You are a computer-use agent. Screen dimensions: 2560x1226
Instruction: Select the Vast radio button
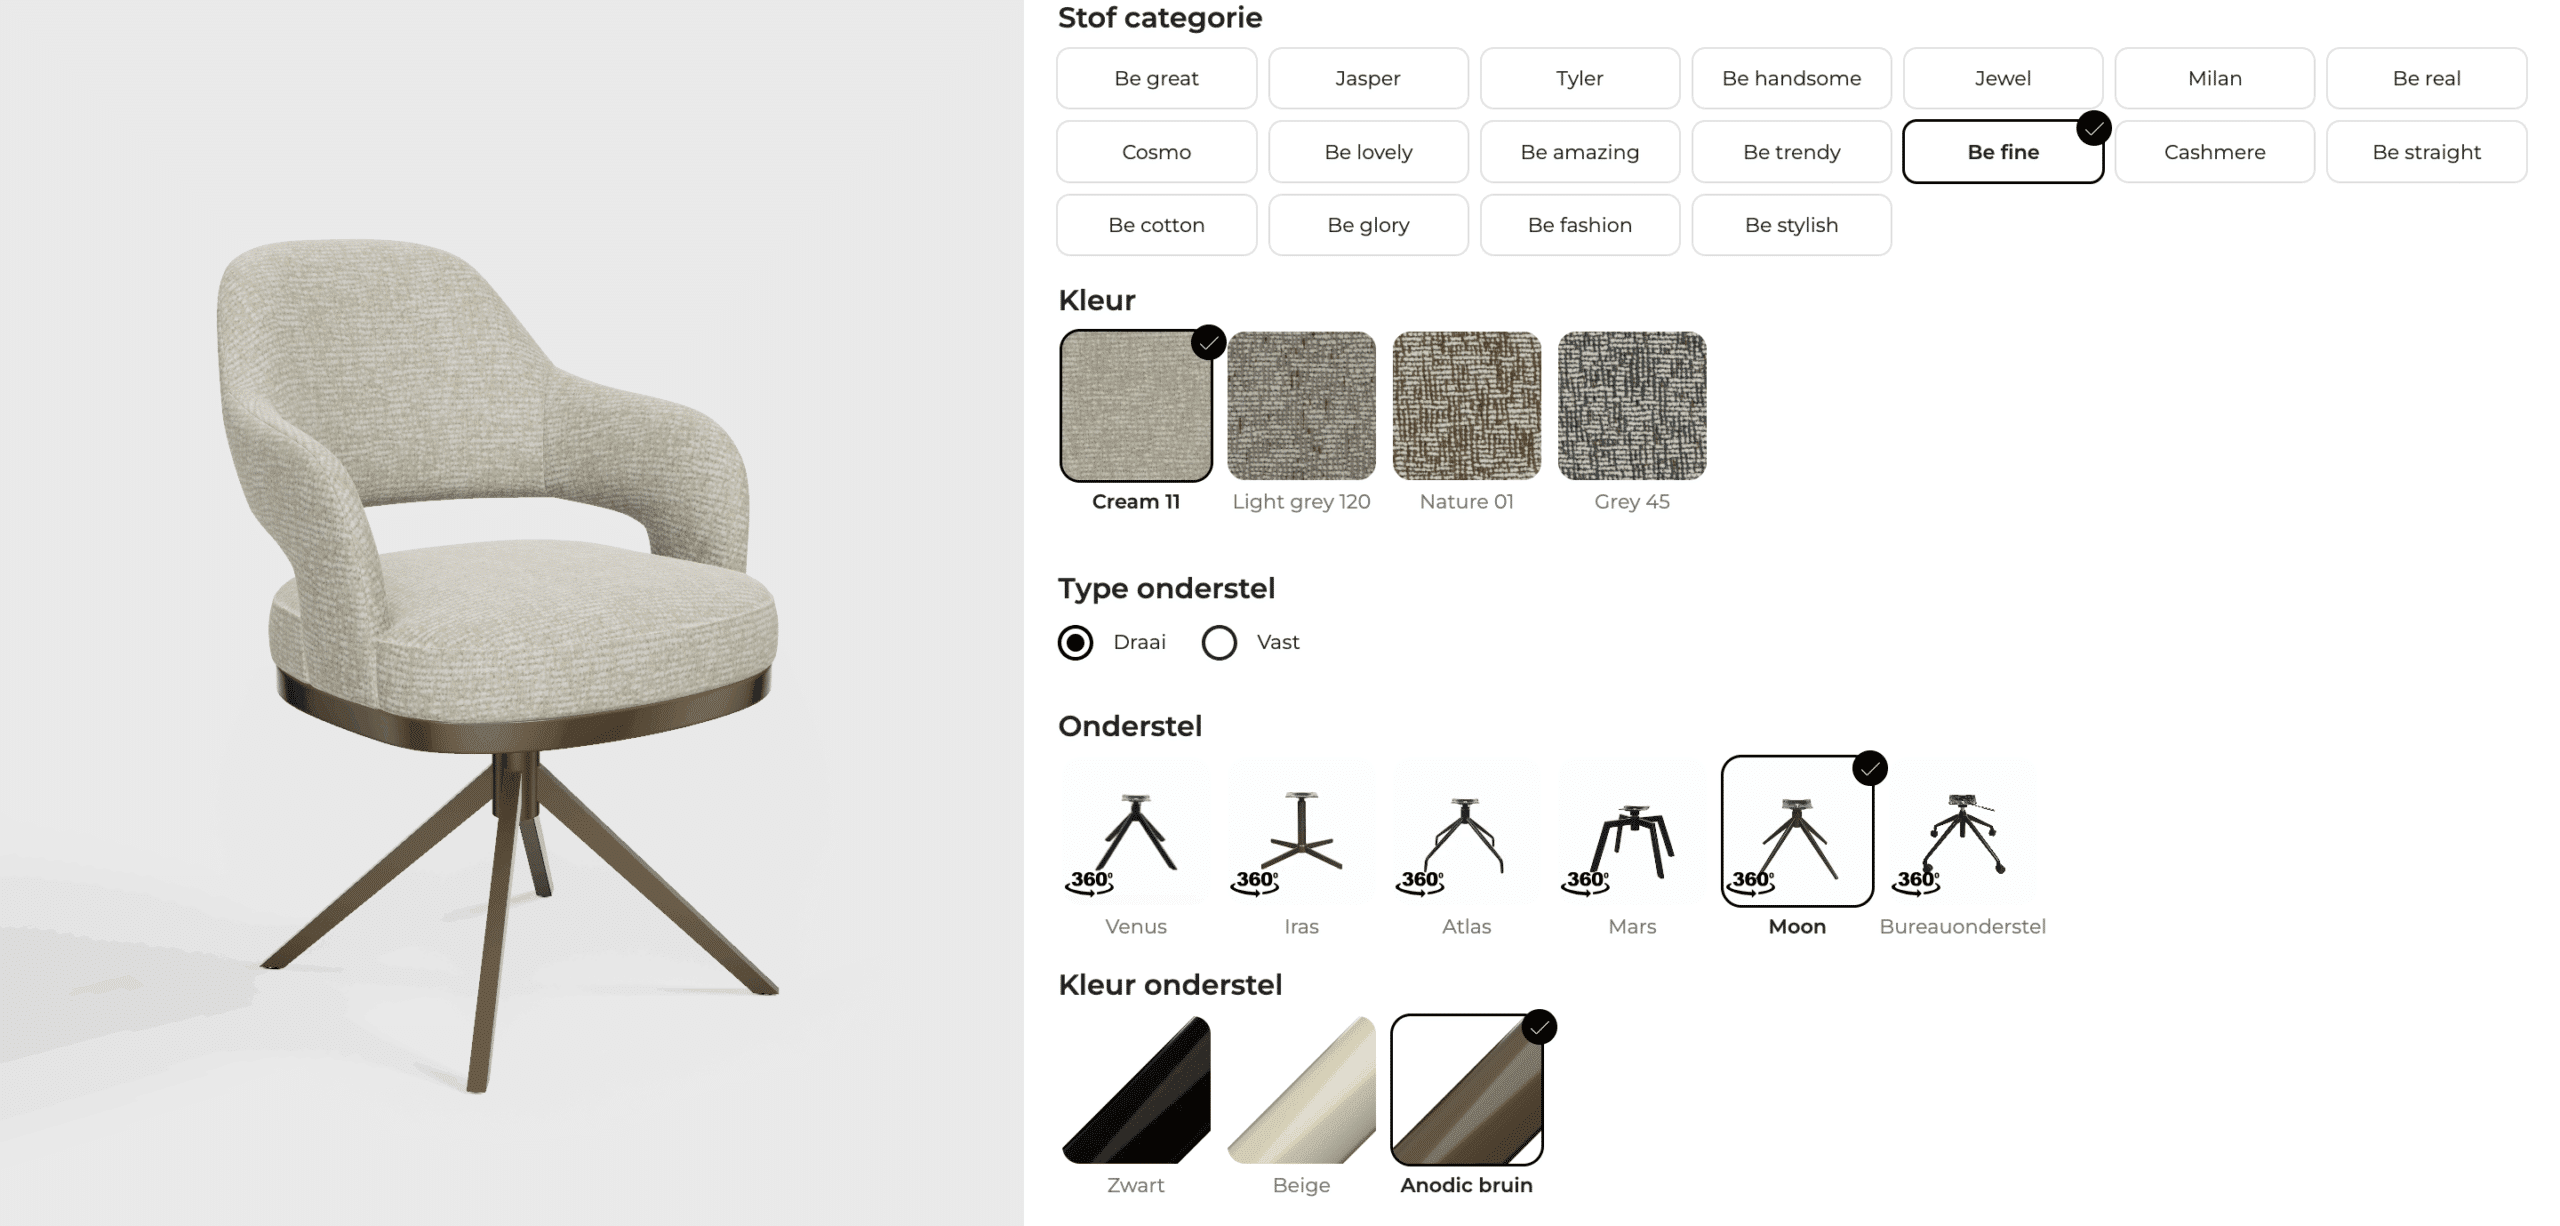pos(1219,642)
